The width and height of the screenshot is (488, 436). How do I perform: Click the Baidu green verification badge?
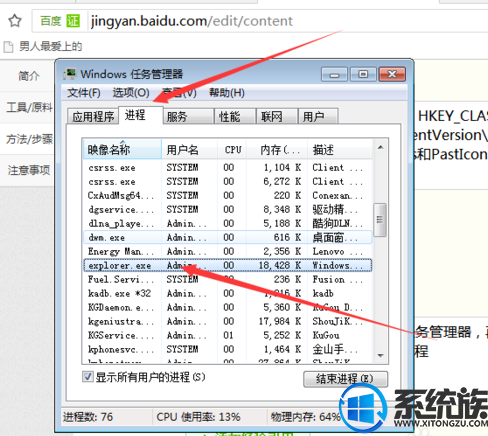pos(73,21)
